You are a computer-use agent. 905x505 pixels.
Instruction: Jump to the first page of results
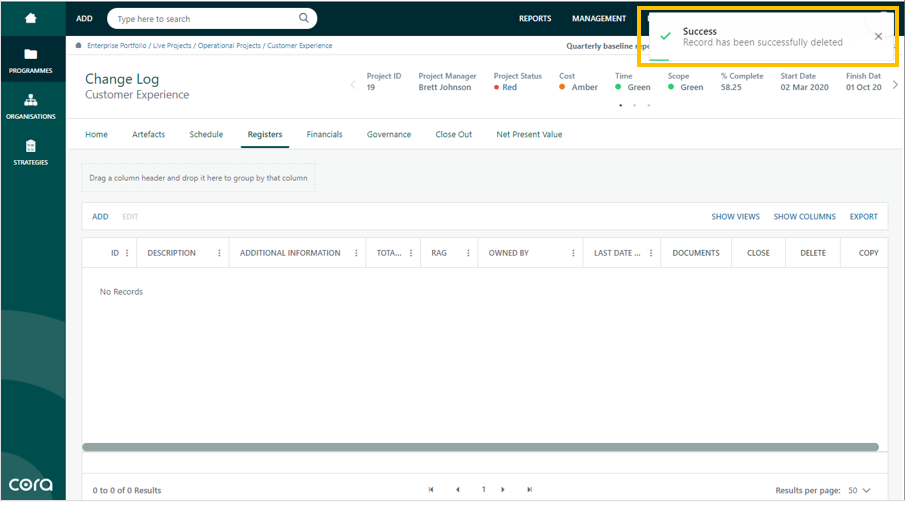point(431,489)
